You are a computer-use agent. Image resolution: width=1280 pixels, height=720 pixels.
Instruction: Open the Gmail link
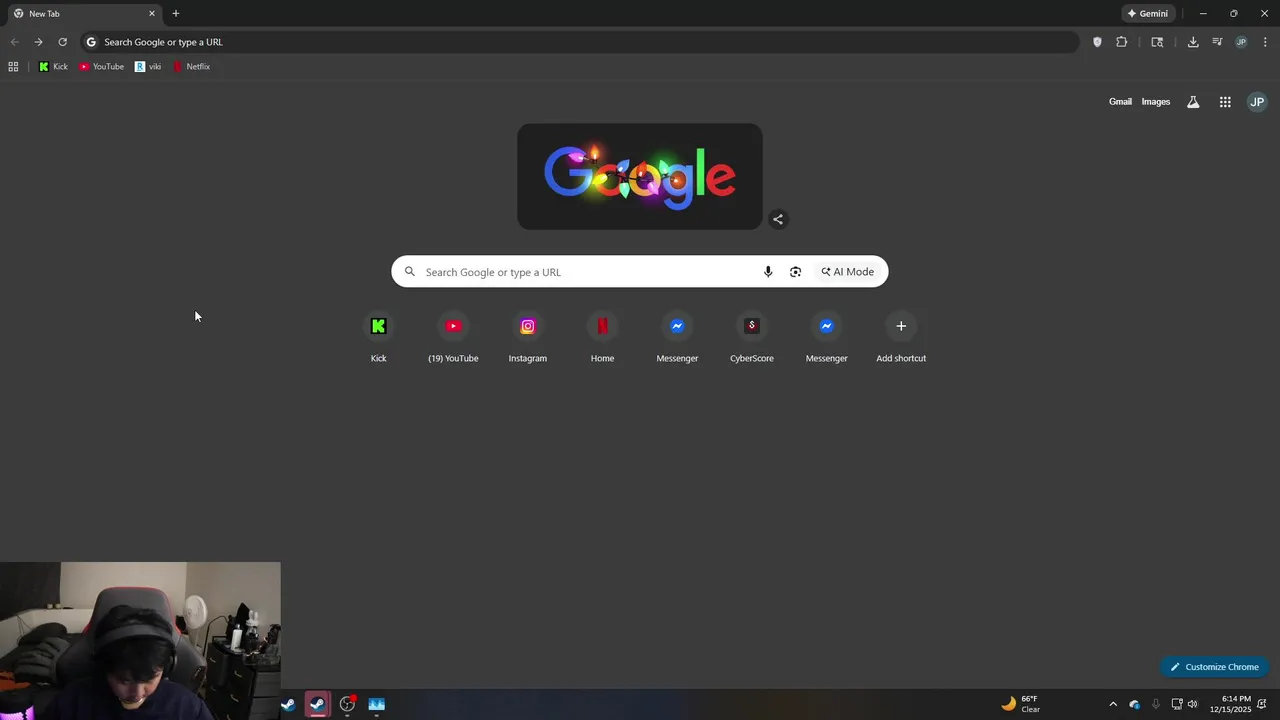tap(1120, 102)
